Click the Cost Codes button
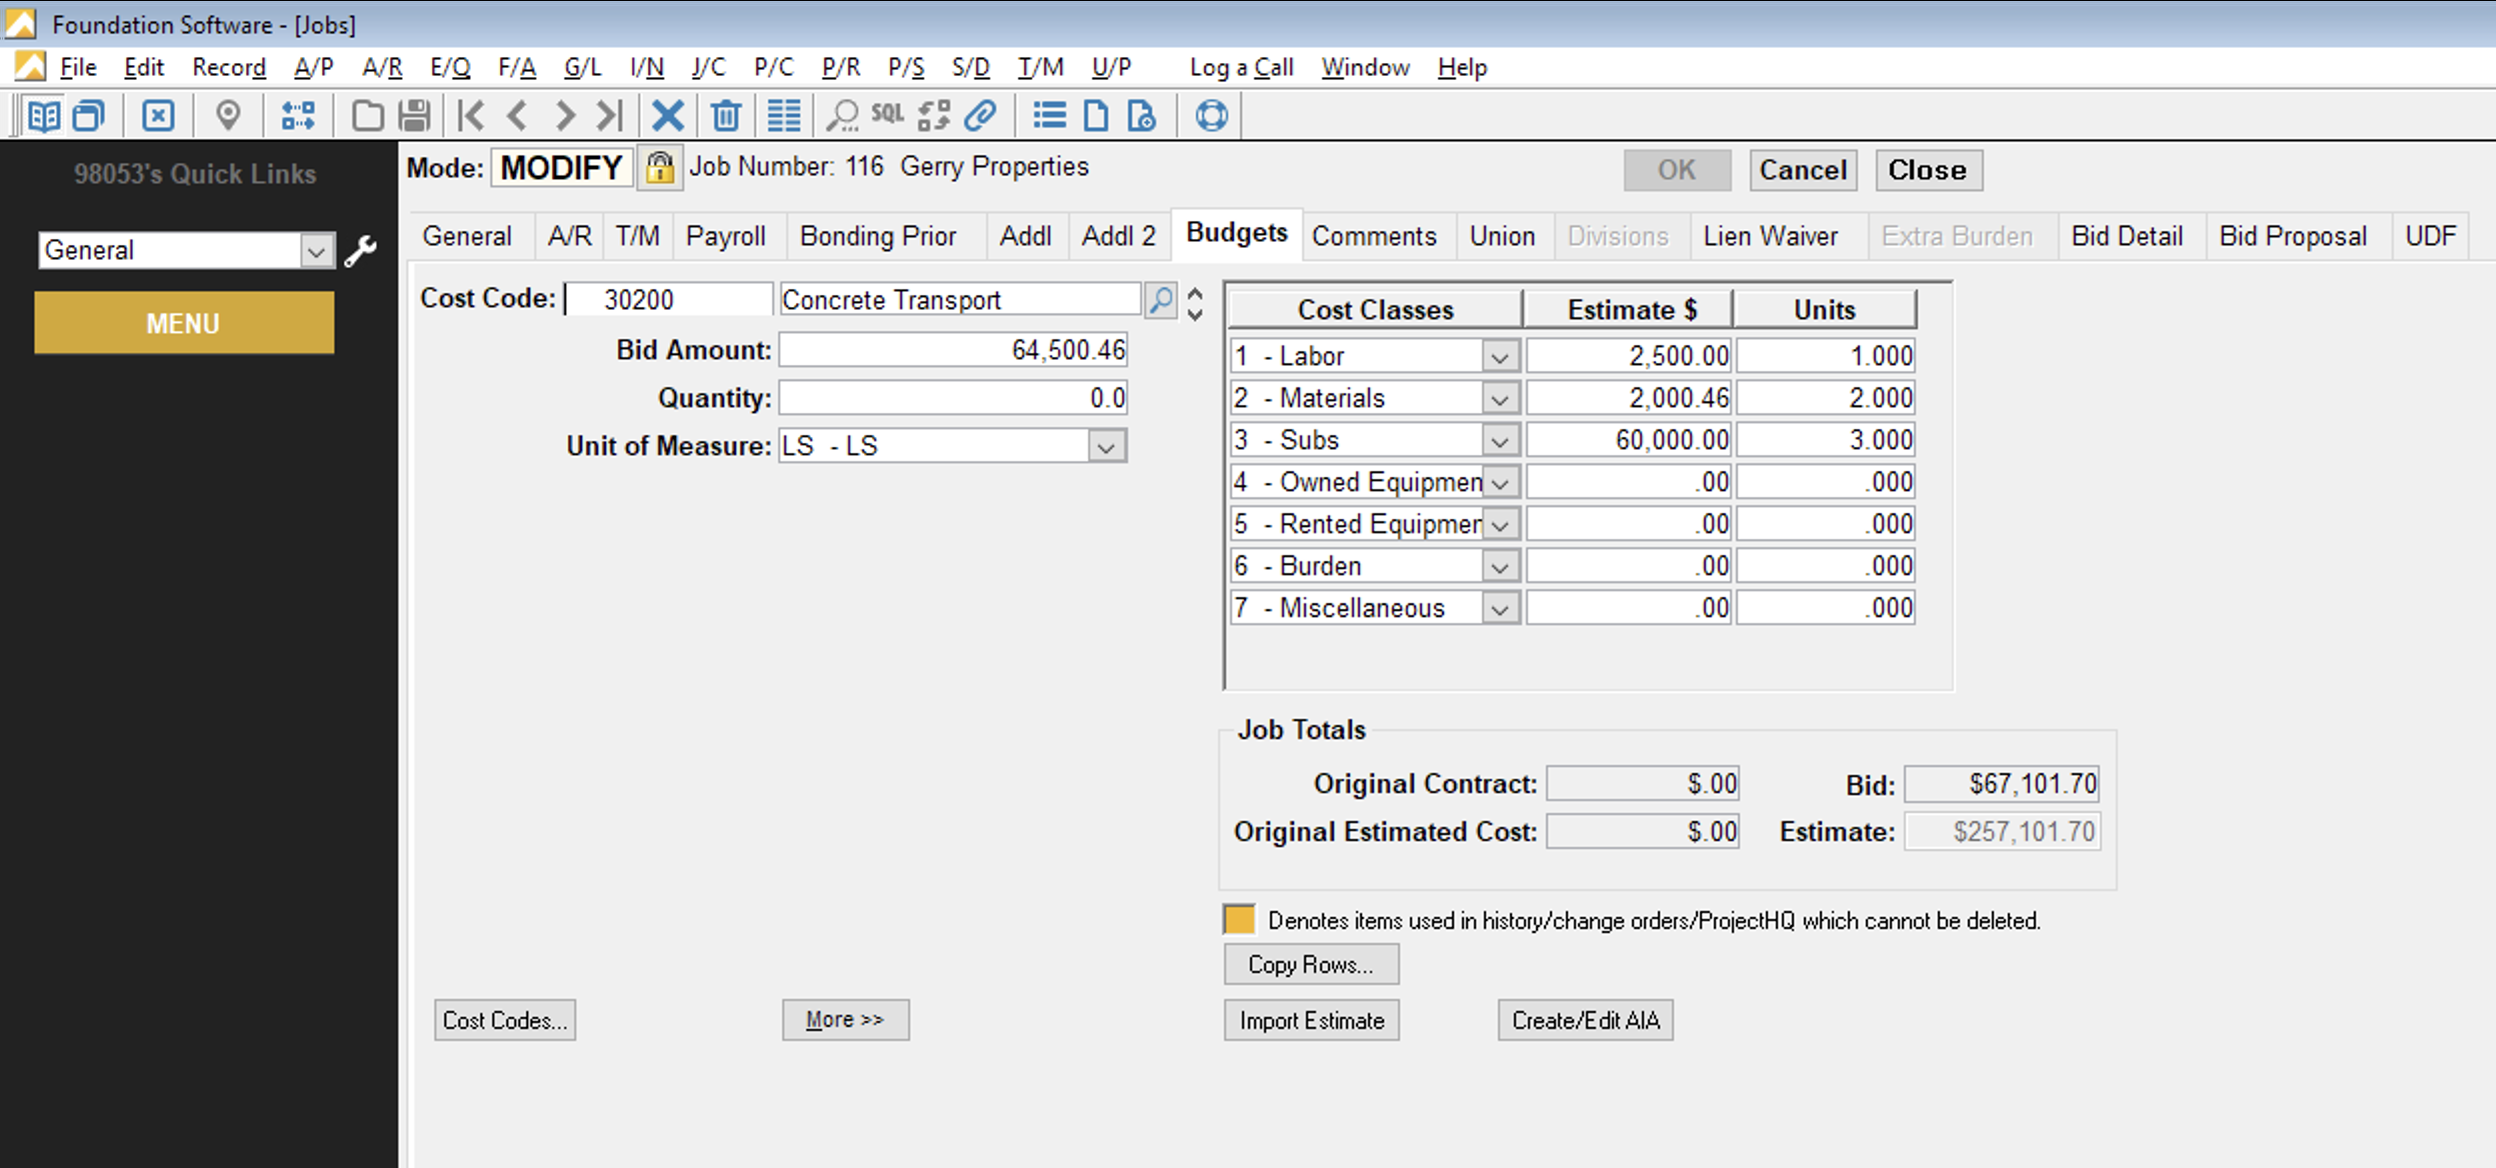The width and height of the screenshot is (2496, 1168). pyautogui.click(x=508, y=1020)
